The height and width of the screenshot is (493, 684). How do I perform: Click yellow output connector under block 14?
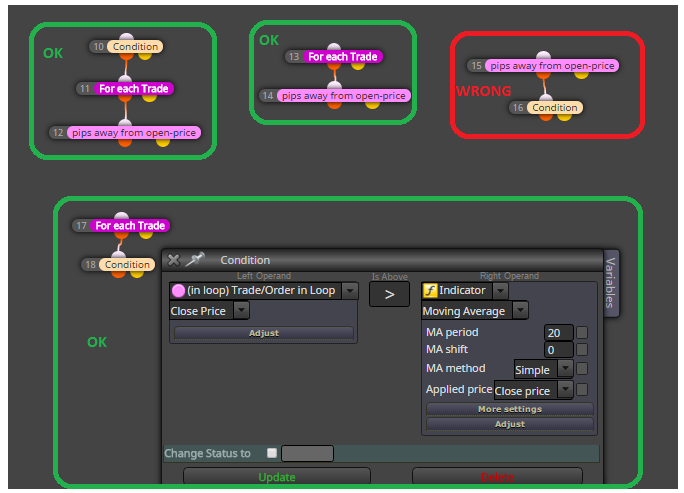click(372, 105)
